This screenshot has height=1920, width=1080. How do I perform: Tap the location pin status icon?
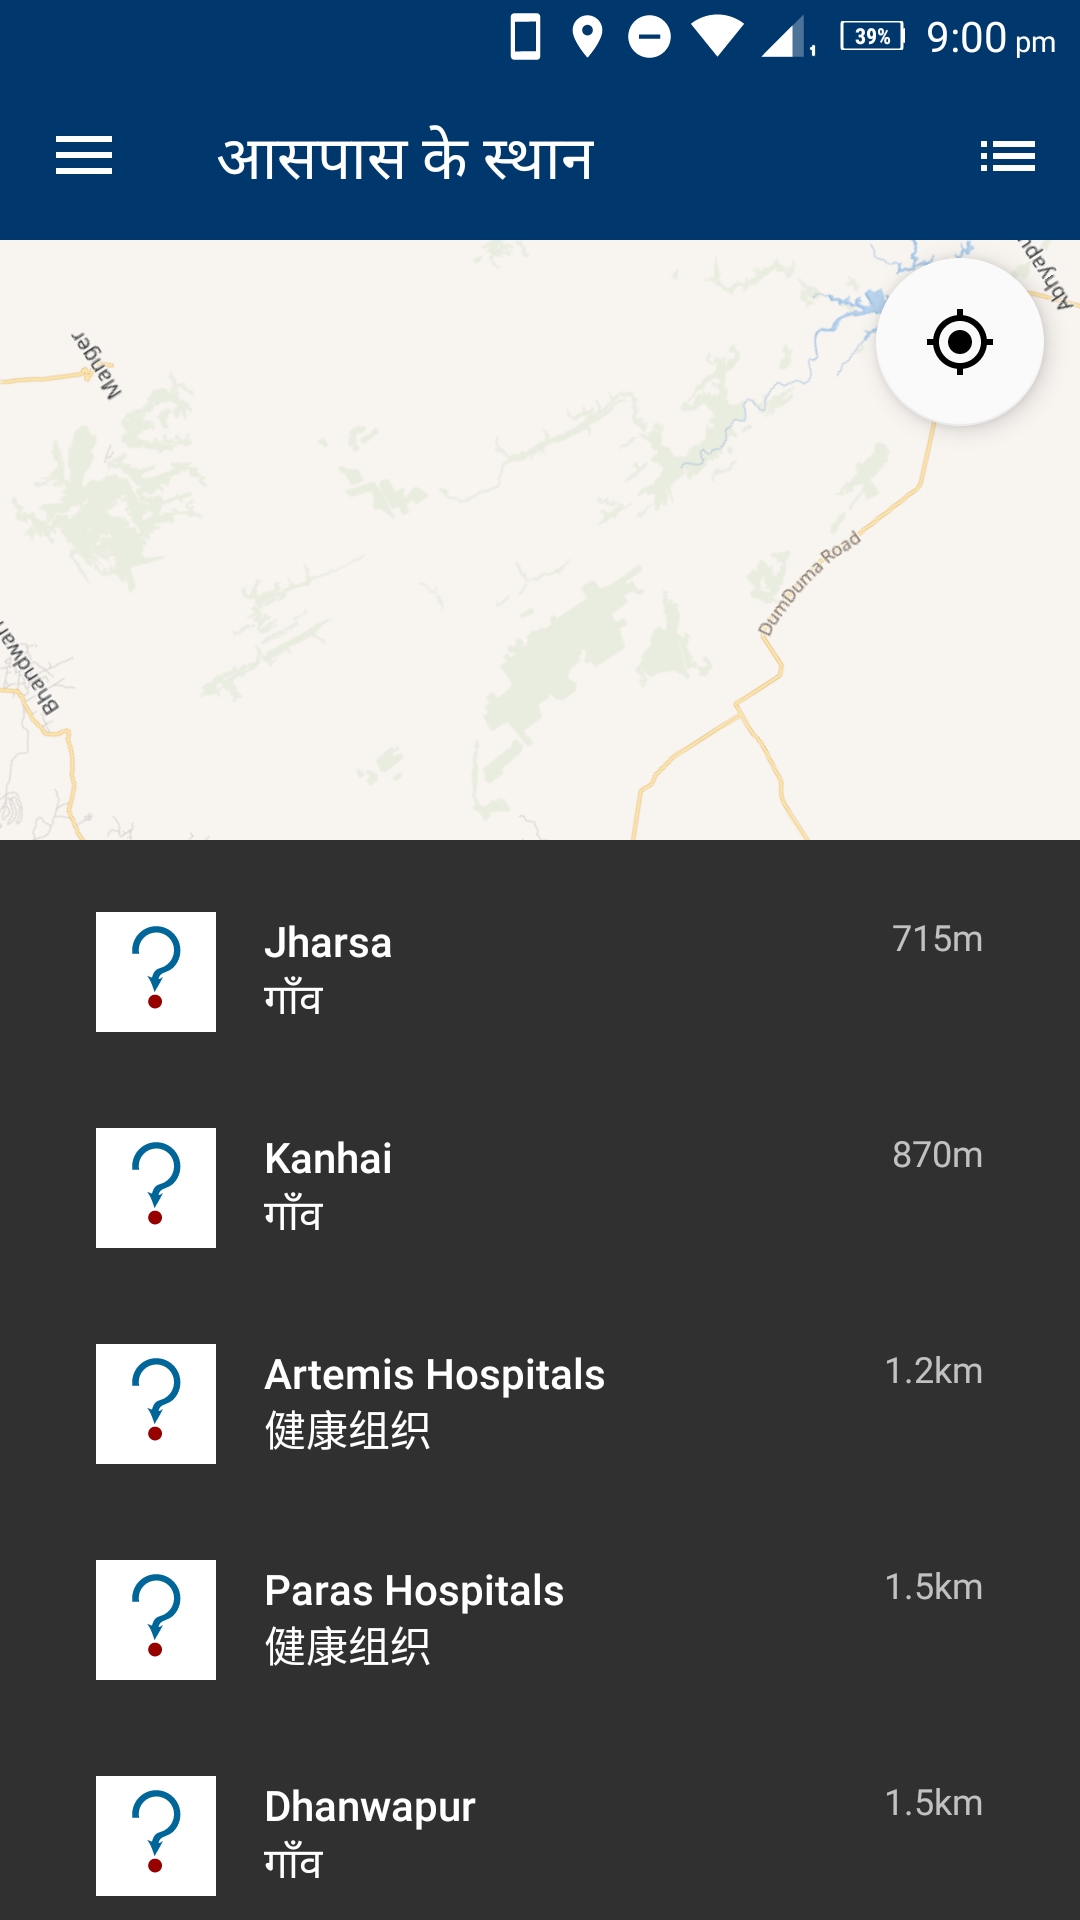587,38
